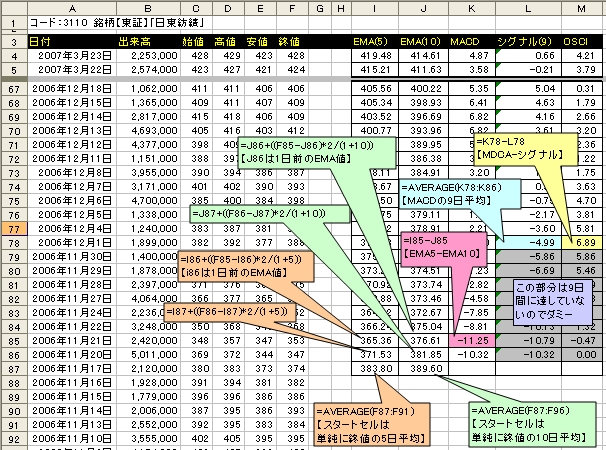Click the 'シグナル(9)' header cell
Viewport: 606px width, 450px height.
(x=528, y=42)
